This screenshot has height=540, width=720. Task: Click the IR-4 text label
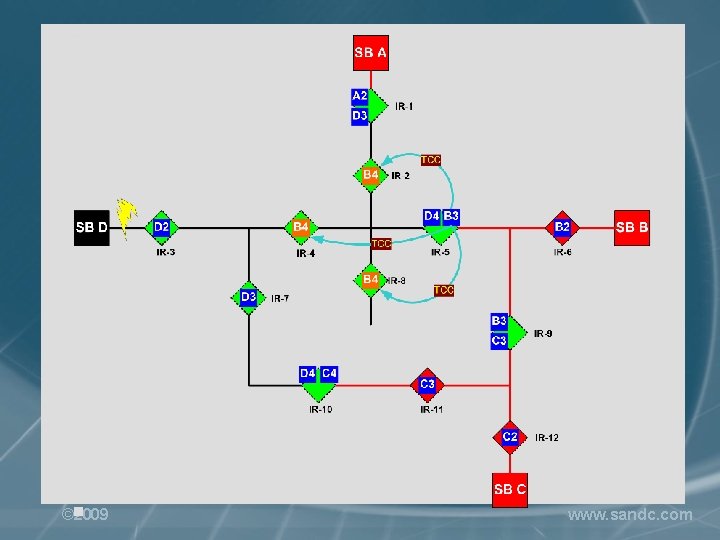(x=306, y=253)
